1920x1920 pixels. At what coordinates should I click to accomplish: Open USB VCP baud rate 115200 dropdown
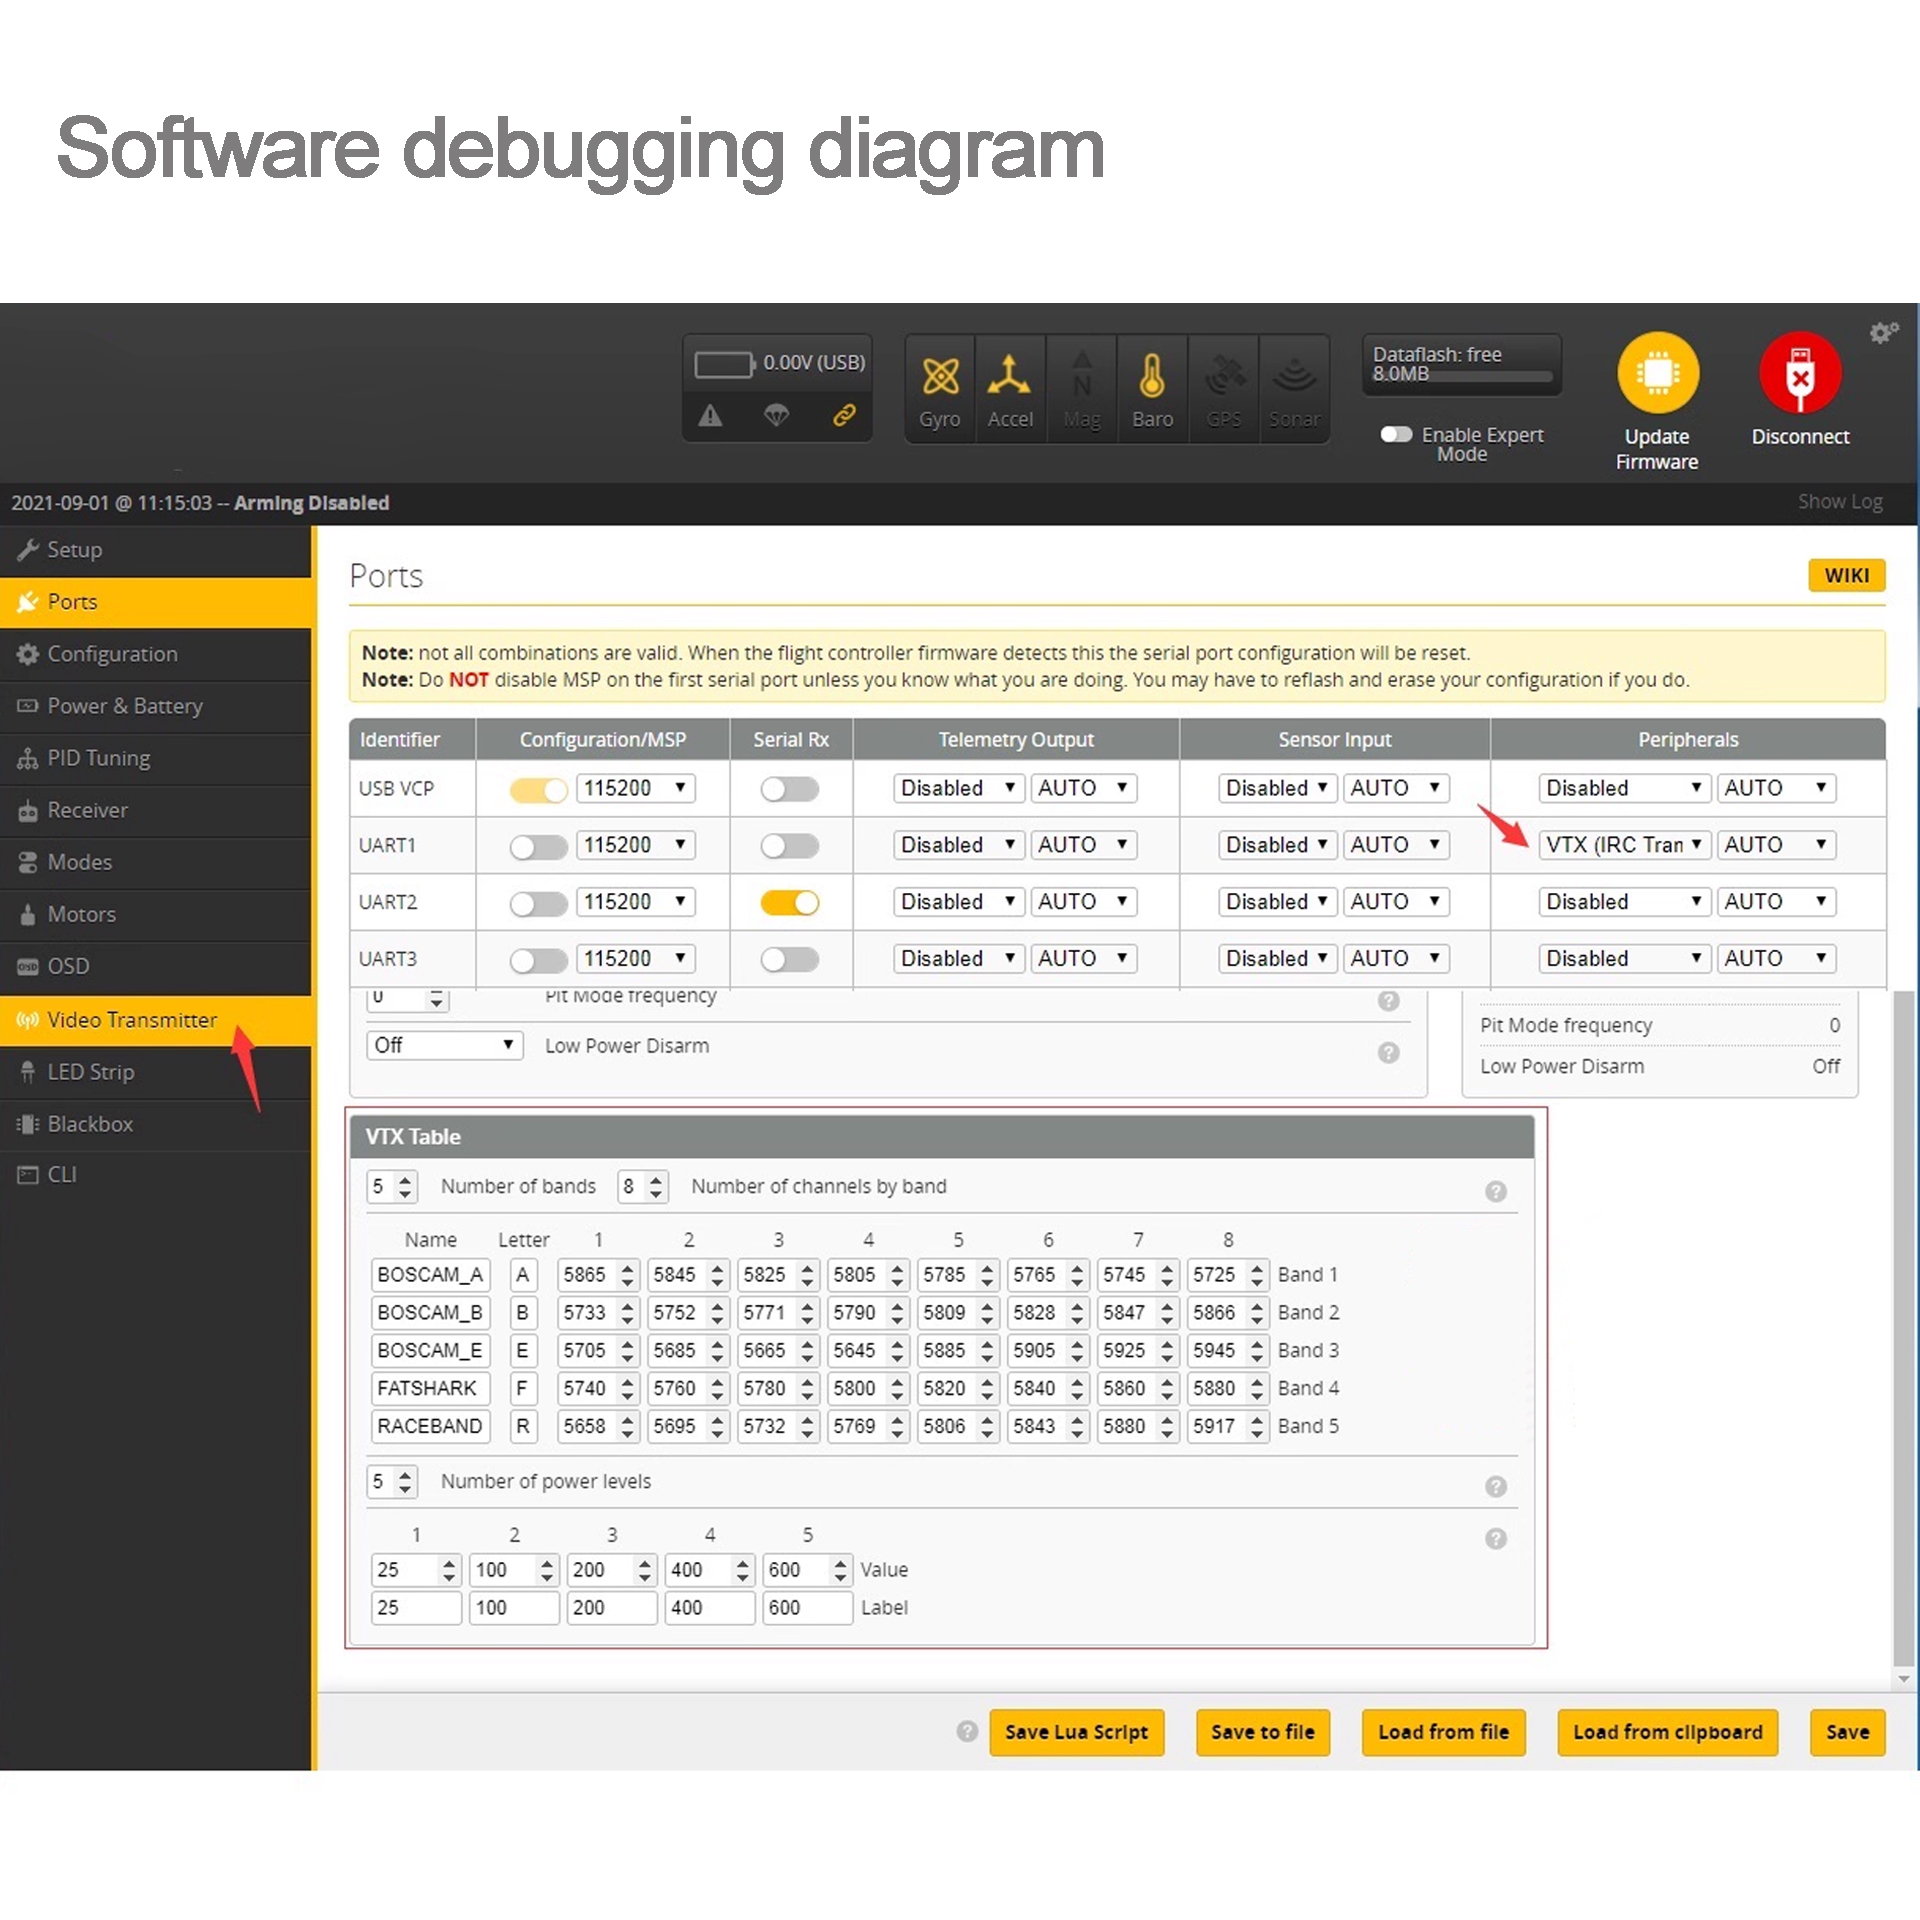[635, 788]
